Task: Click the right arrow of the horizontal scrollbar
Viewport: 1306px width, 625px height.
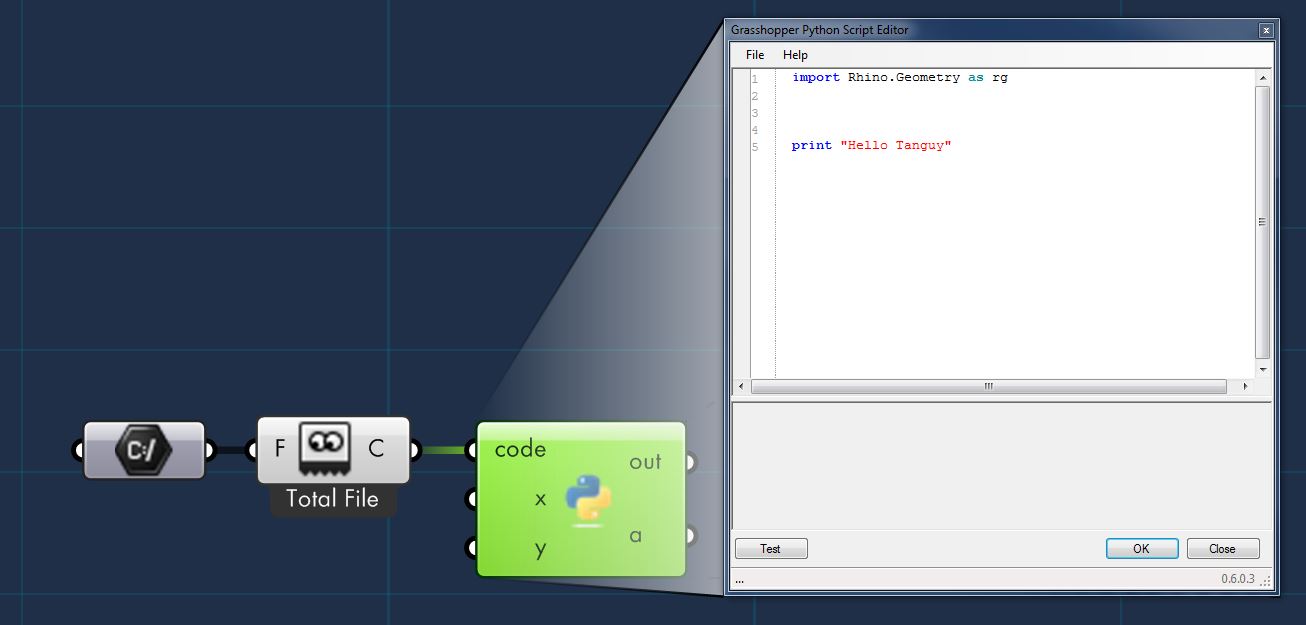Action: (x=1245, y=386)
